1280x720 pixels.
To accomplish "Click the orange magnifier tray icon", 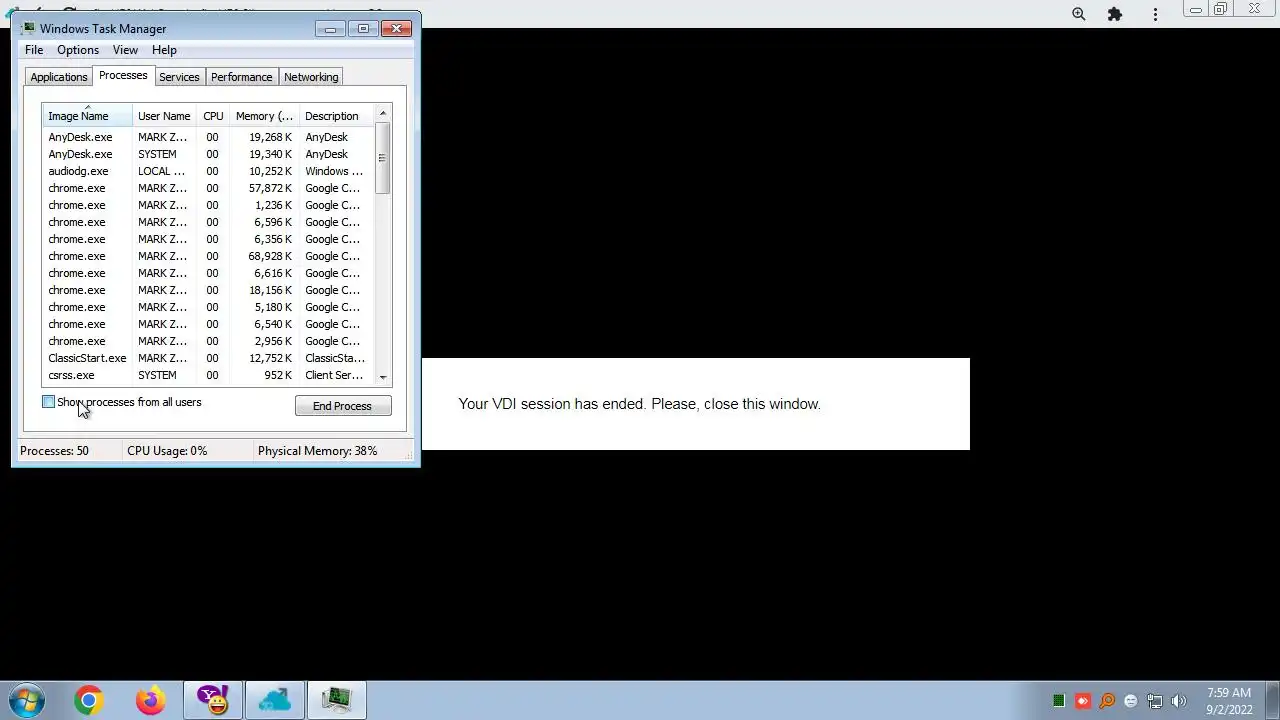I will [1107, 701].
